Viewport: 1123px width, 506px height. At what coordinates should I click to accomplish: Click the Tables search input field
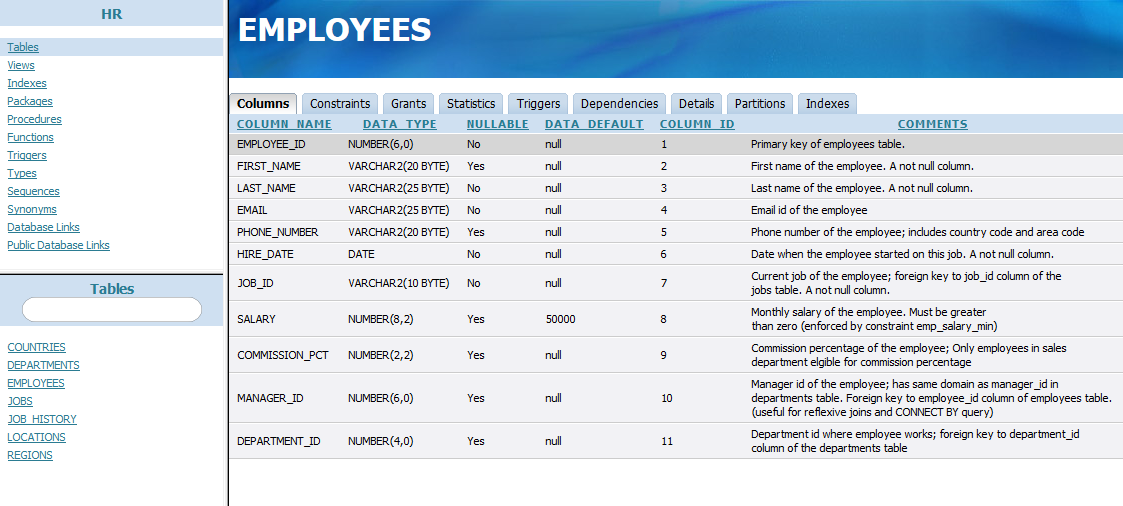pos(112,310)
